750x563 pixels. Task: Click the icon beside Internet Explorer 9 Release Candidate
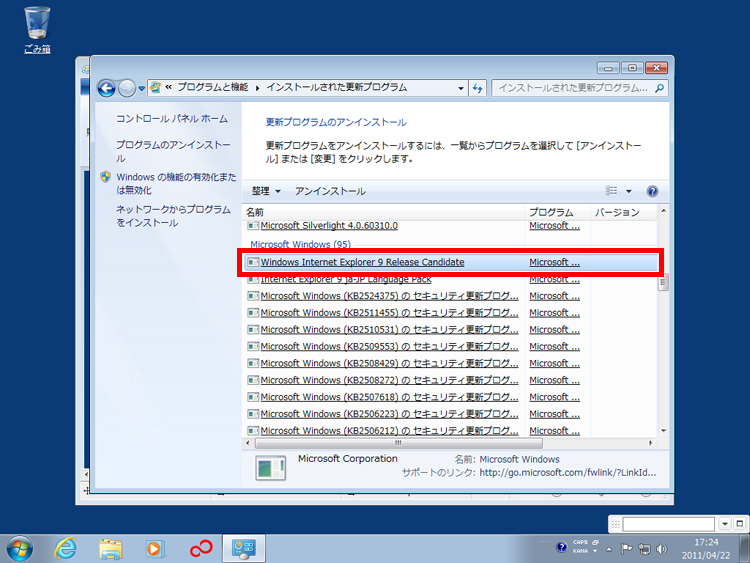(253, 262)
